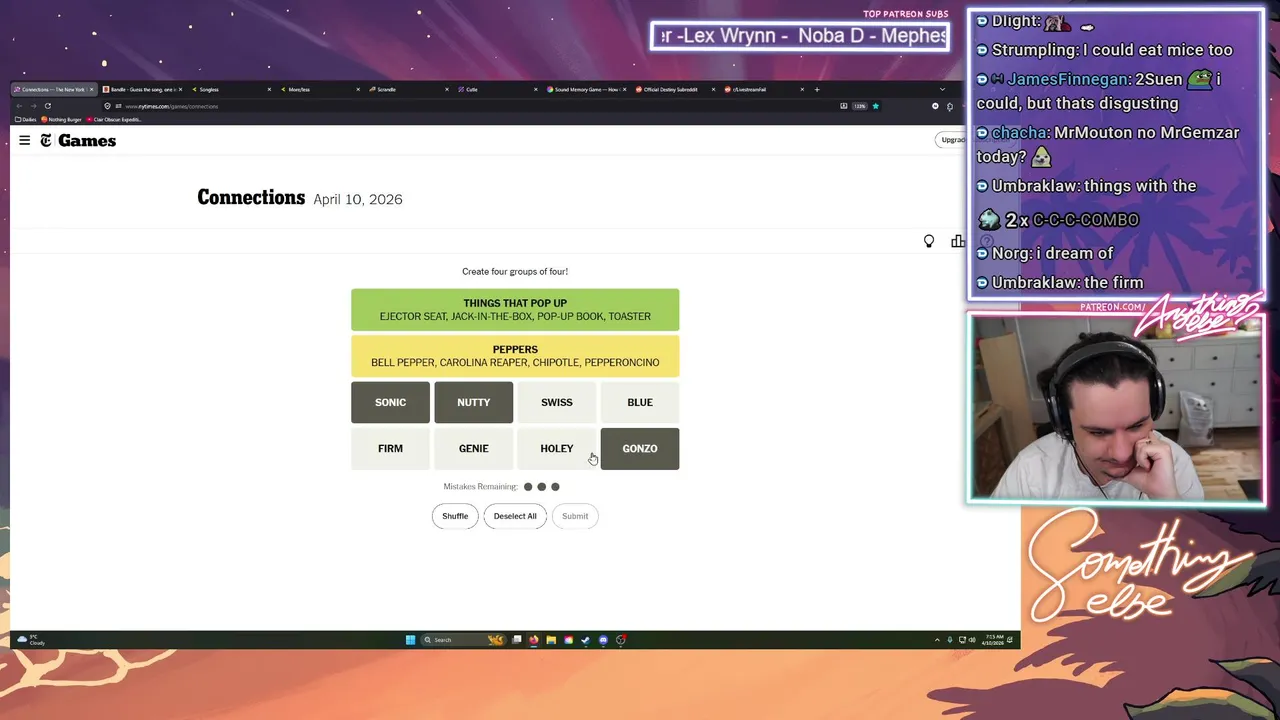
Task: Select the SONIC tile
Action: [390, 402]
